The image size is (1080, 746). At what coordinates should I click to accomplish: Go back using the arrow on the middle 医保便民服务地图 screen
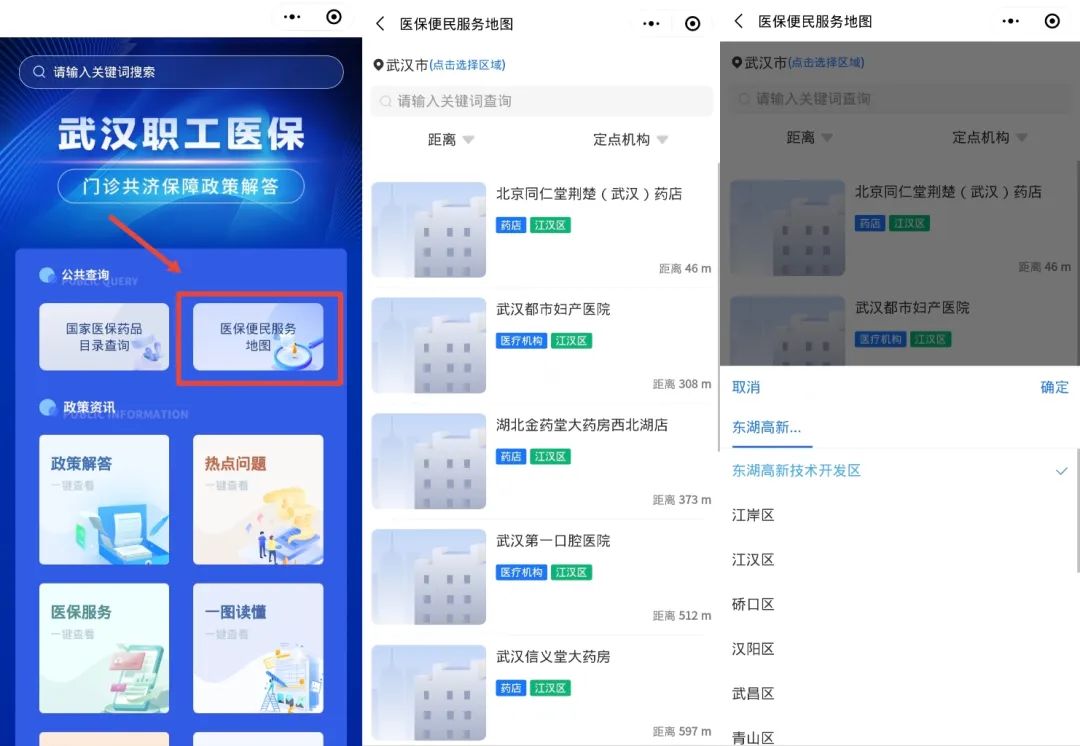click(x=380, y=23)
